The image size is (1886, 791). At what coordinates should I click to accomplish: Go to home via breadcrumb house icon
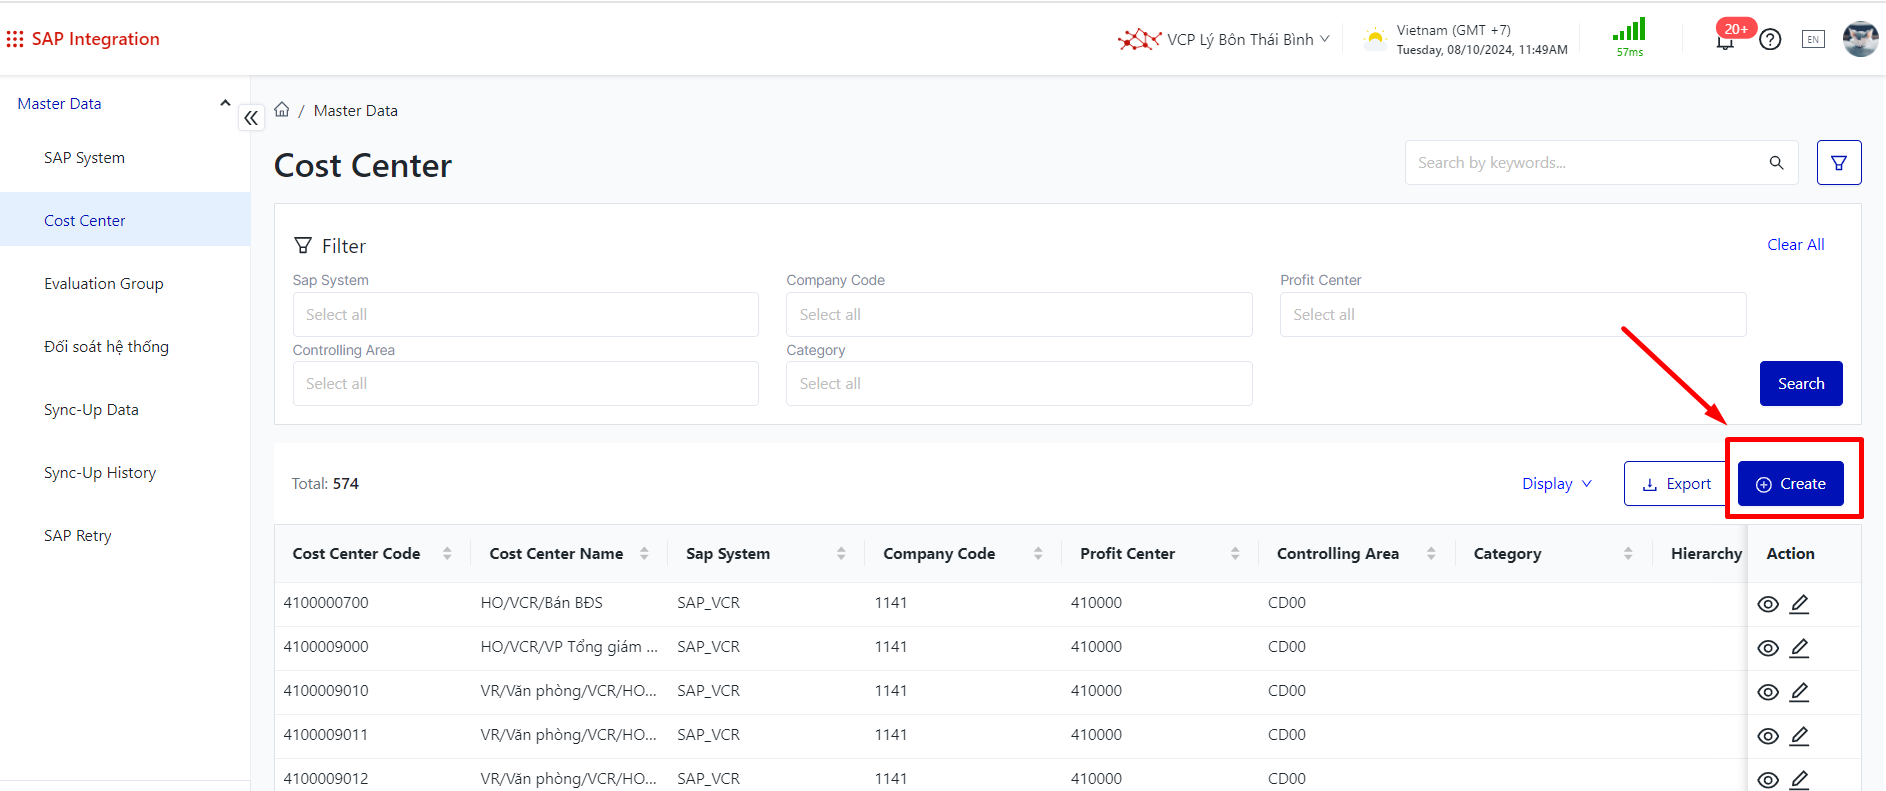coord(282,110)
